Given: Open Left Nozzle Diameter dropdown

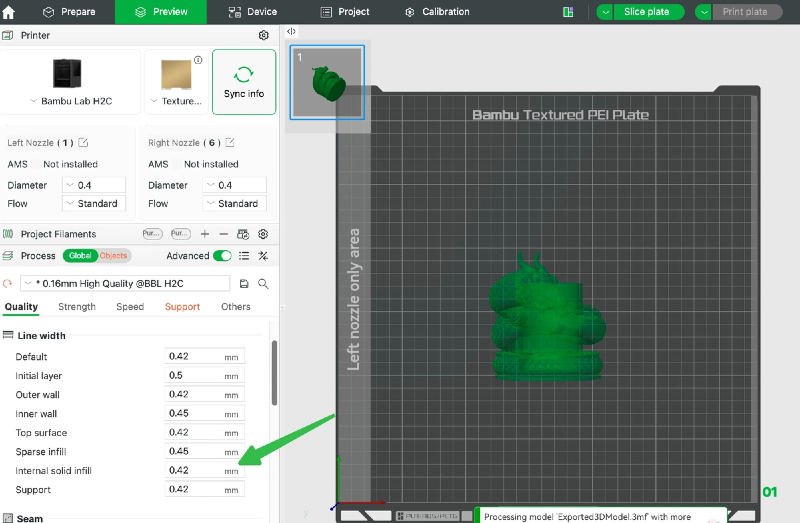Looking at the screenshot, I should click(x=94, y=185).
